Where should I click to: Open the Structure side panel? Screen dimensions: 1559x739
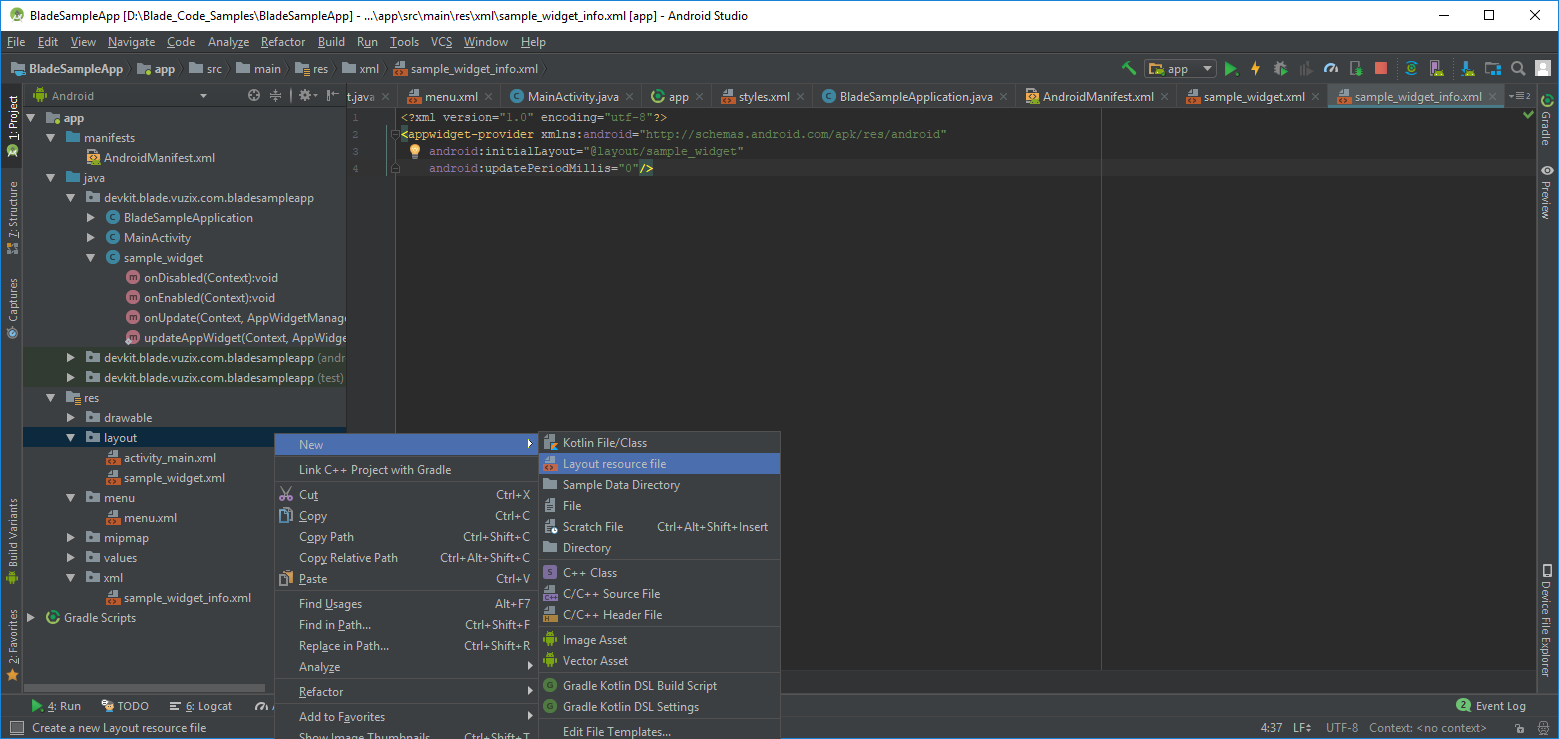click(12, 217)
